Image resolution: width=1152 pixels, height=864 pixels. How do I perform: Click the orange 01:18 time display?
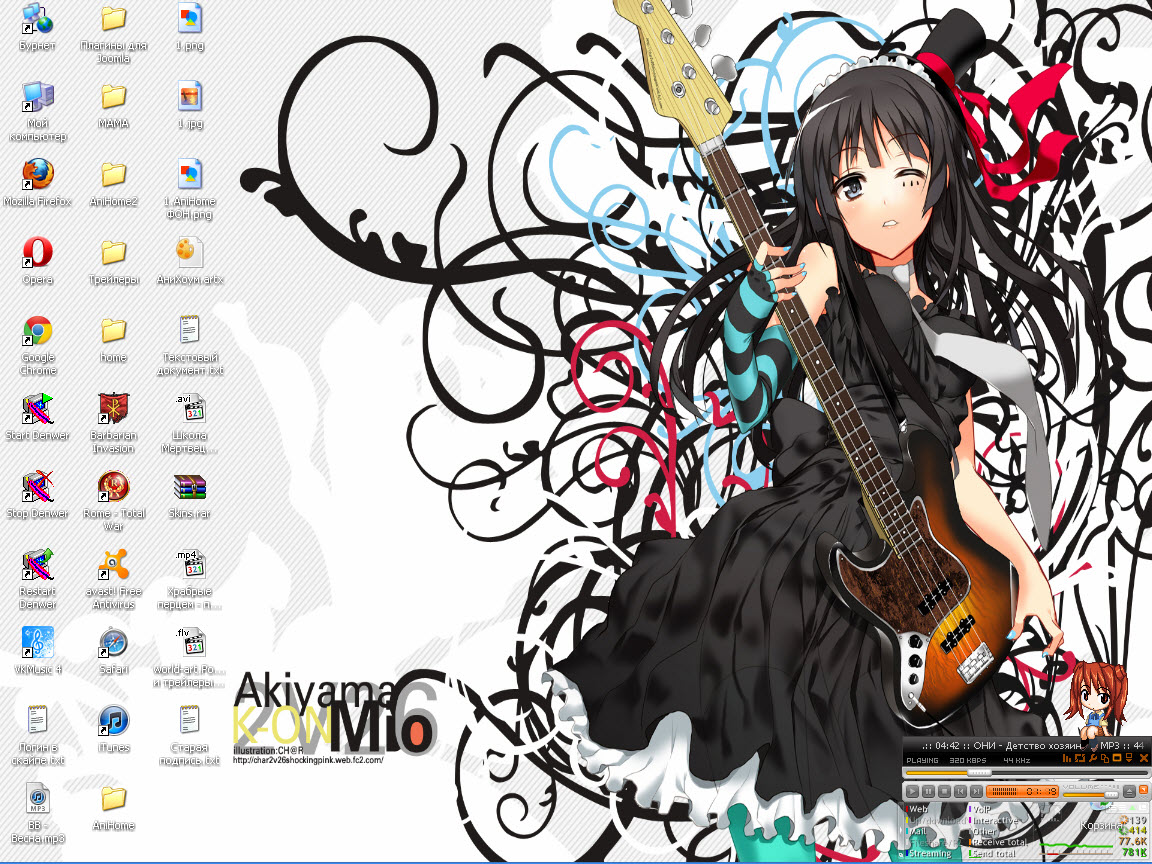(1023, 791)
